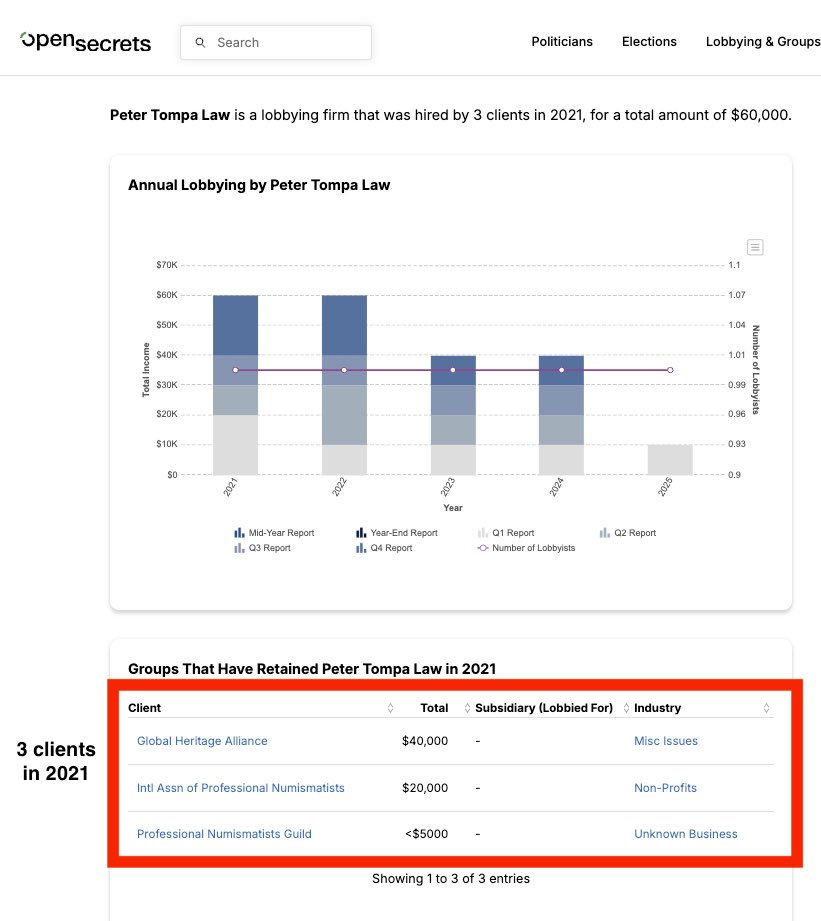This screenshot has height=921, width=821.
Task: Open the Unknown Business industry link
Action: pos(685,833)
